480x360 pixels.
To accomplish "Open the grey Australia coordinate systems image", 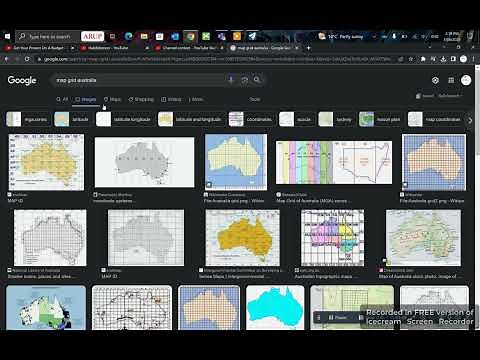I will point(144,162).
